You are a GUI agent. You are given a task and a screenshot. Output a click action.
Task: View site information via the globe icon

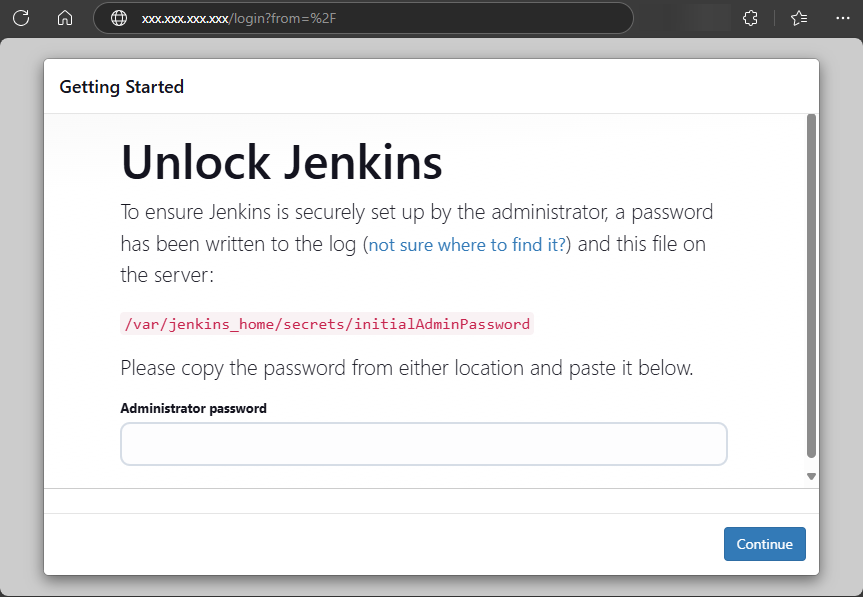click(x=119, y=18)
